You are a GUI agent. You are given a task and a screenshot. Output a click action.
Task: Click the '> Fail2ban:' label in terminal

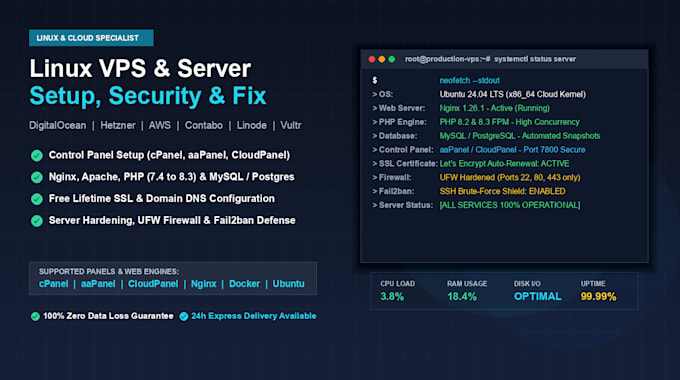[393, 191]
